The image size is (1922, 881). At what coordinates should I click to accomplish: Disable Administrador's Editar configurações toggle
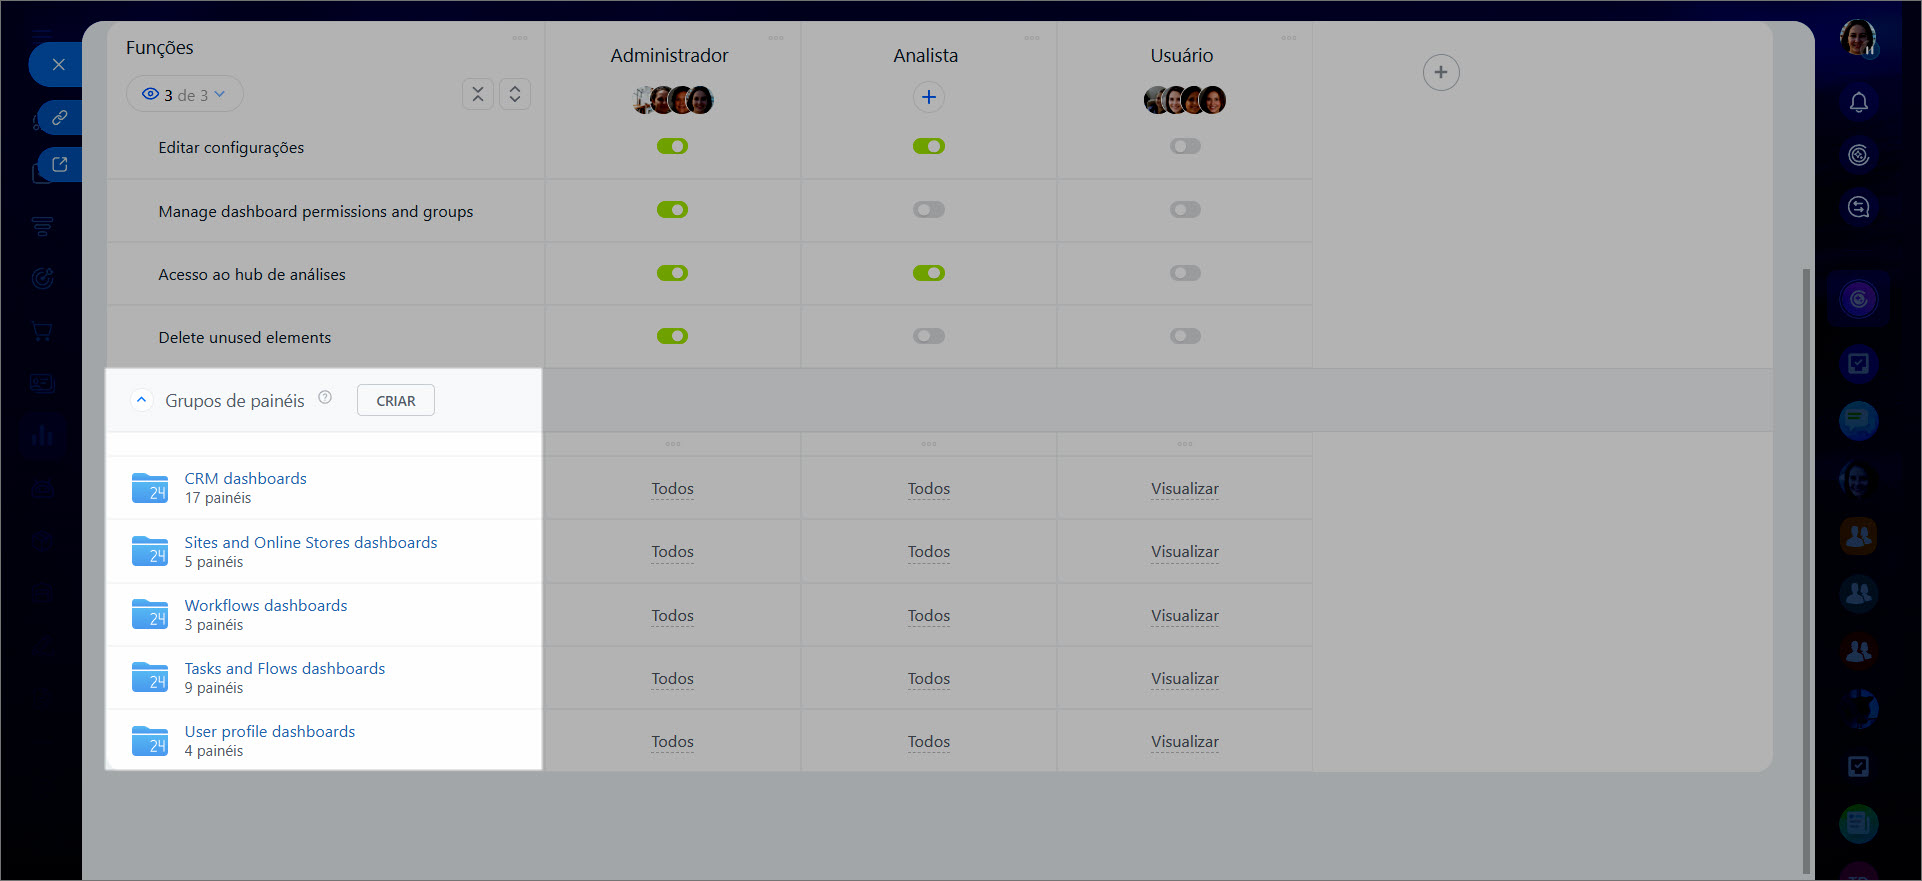click(672, 146)
